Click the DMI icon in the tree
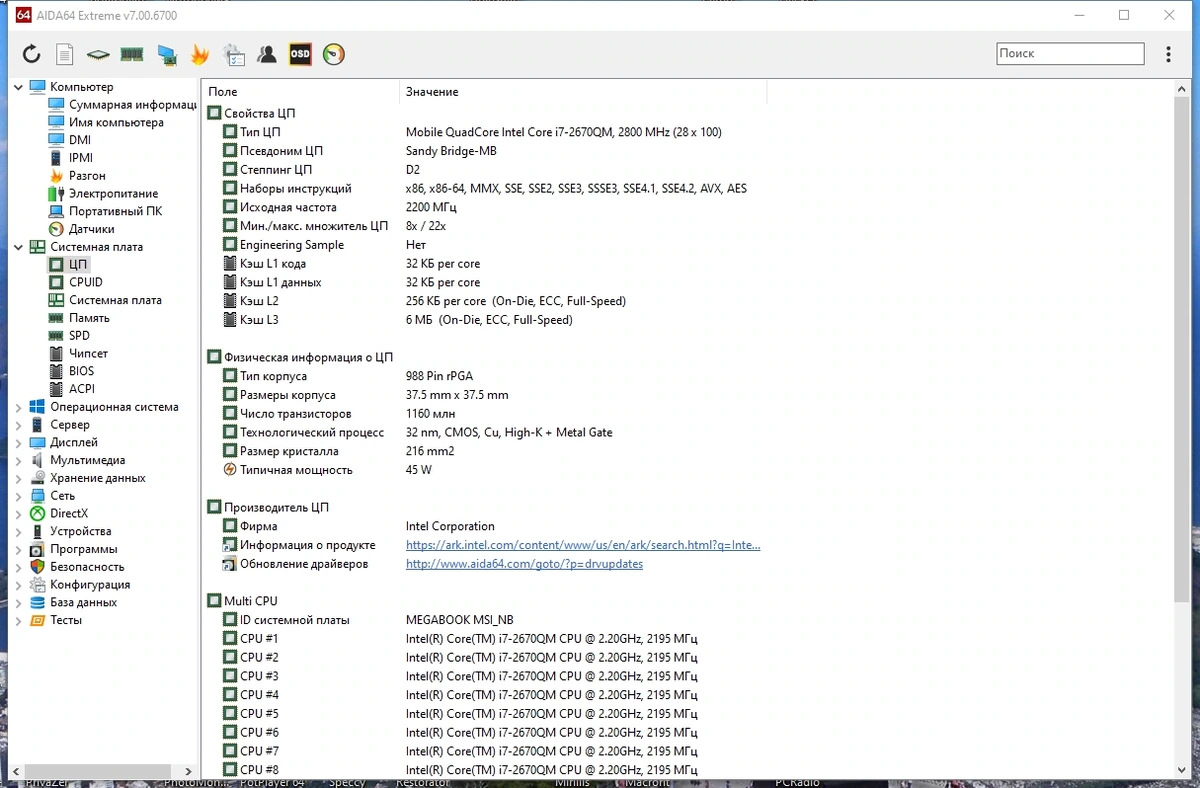 point(56,140)
